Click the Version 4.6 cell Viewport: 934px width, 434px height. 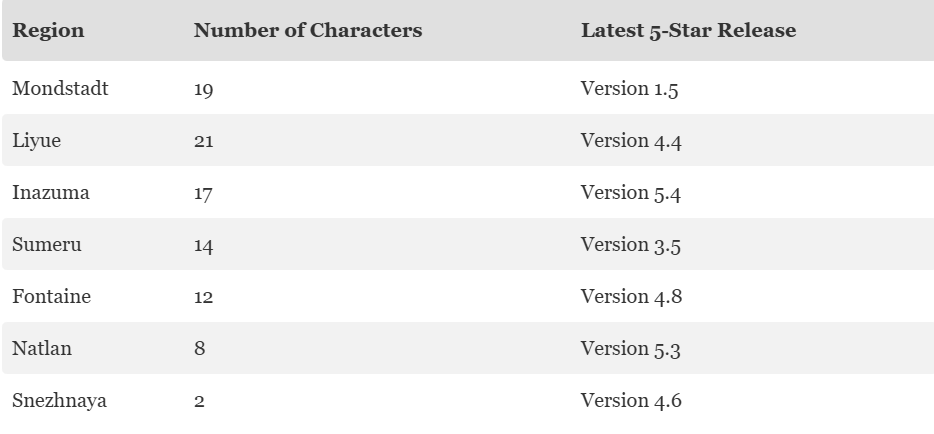pos(631,401)
